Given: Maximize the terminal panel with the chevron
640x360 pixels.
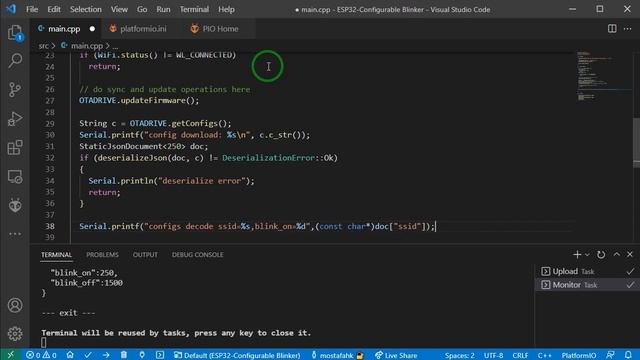Looking at the screenshot, I should tap(616, 254).
